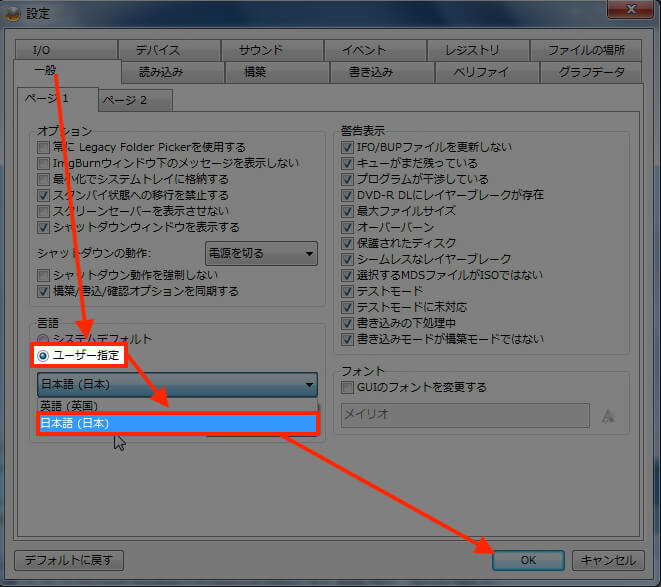The image size is (661, 587).
Task: Toggle GUIのフォントを変更する checkbox
Action: coord(348,387)
